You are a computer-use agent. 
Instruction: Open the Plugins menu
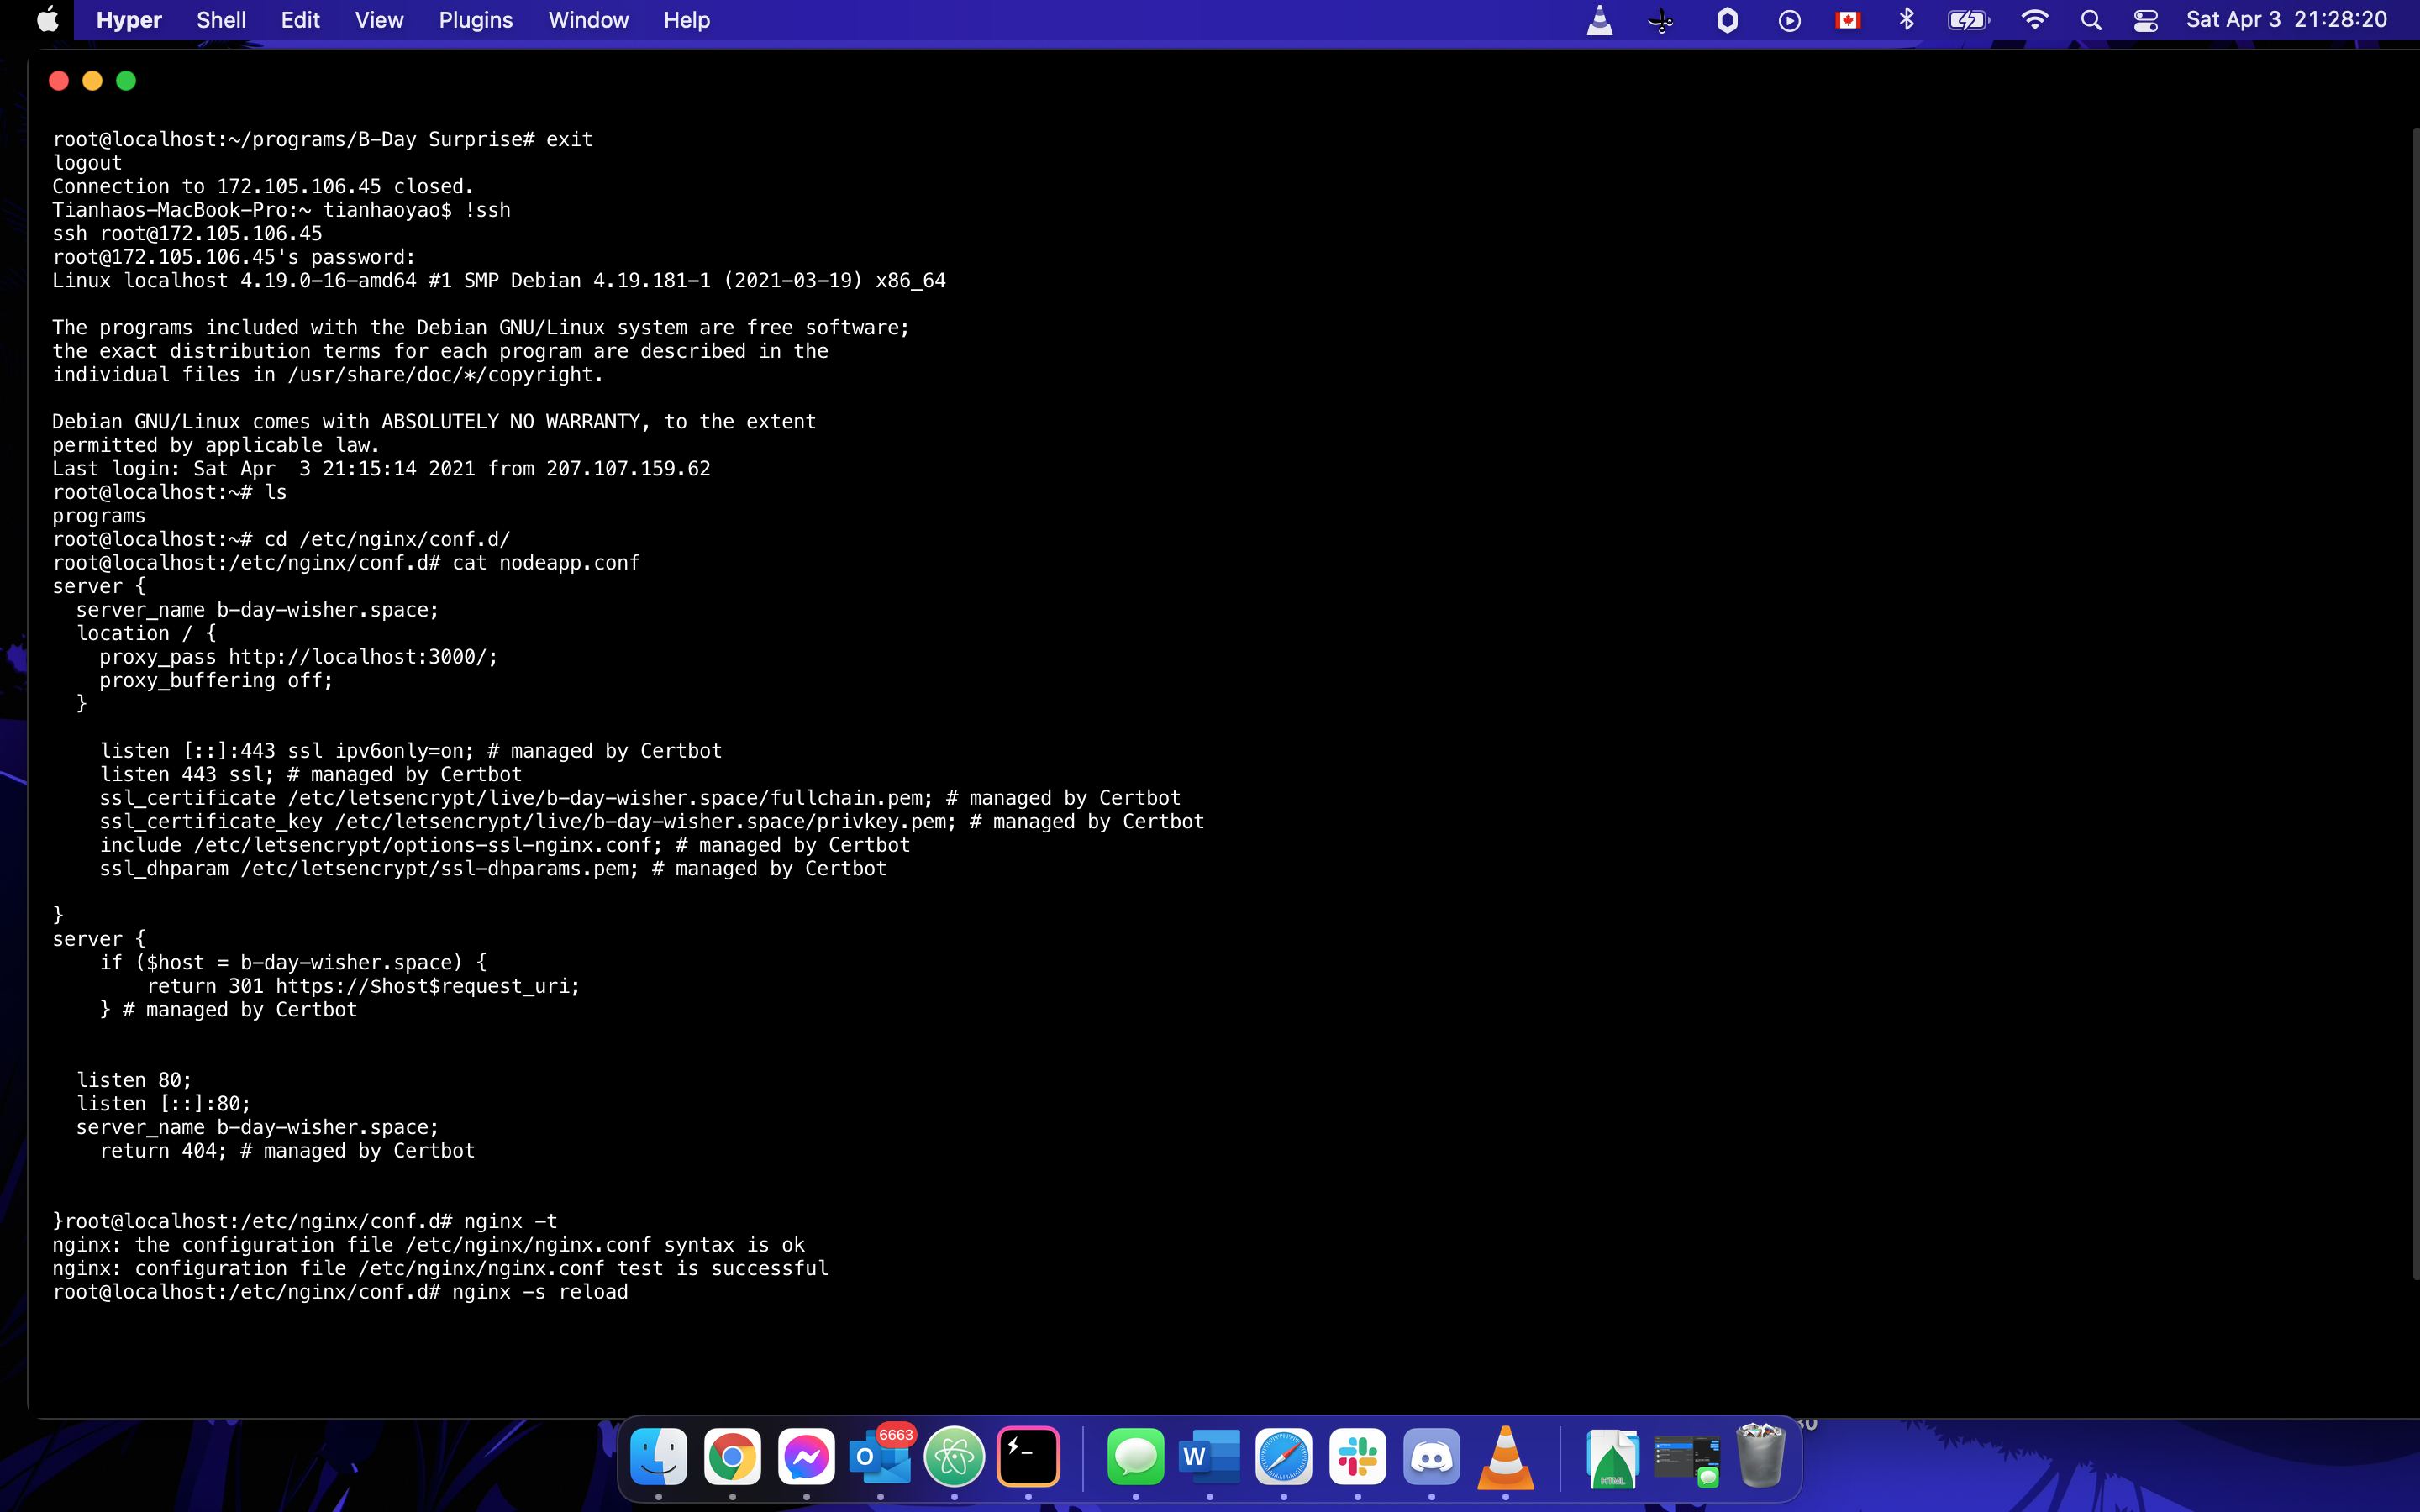click(x=475, y=20)
